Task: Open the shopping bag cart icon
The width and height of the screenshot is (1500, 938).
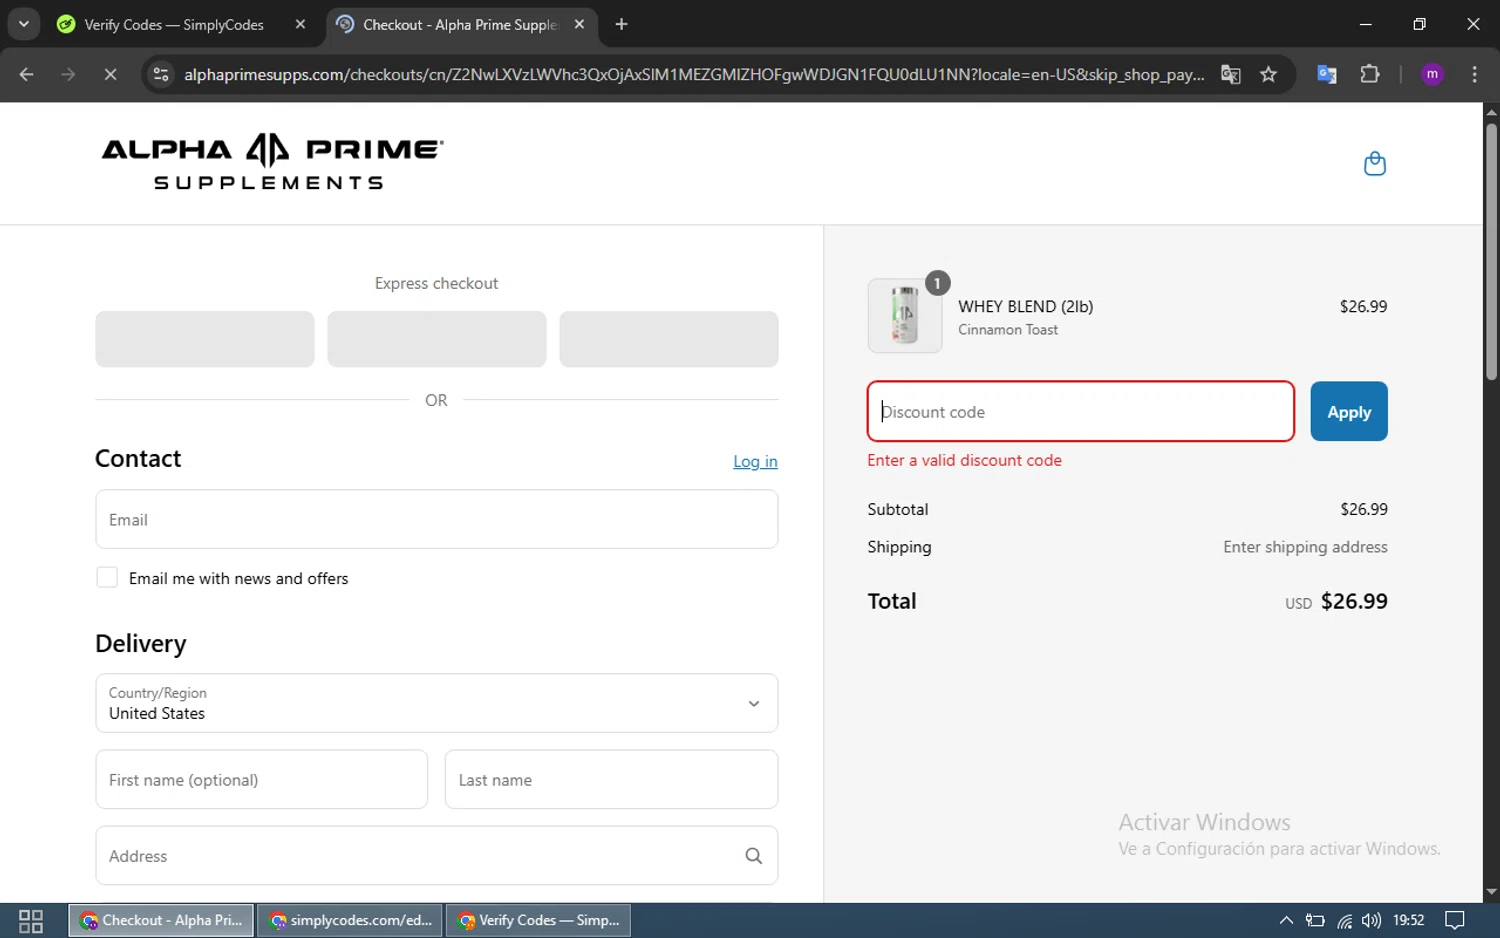Action: (x=1375, y=164)
